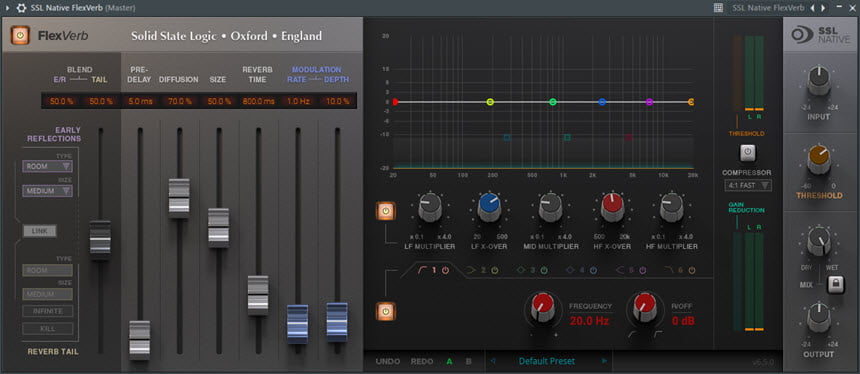Image resolution: width=860 pixels, height=374 pixels.
Task: Toggle the EQ section power button
Action: pyautogui.click(x=386, y=311)
